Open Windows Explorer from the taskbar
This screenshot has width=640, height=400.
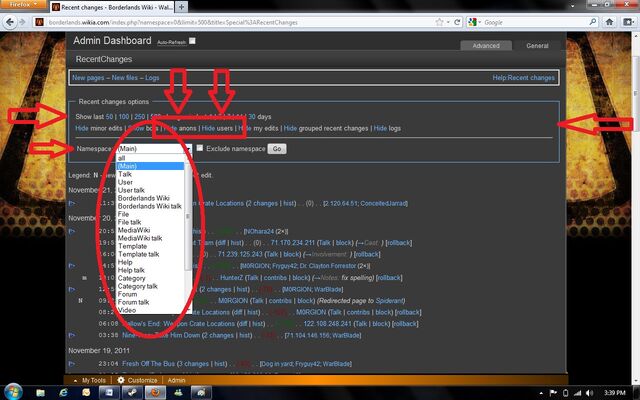pyautogui.click(x=40, y=393)
